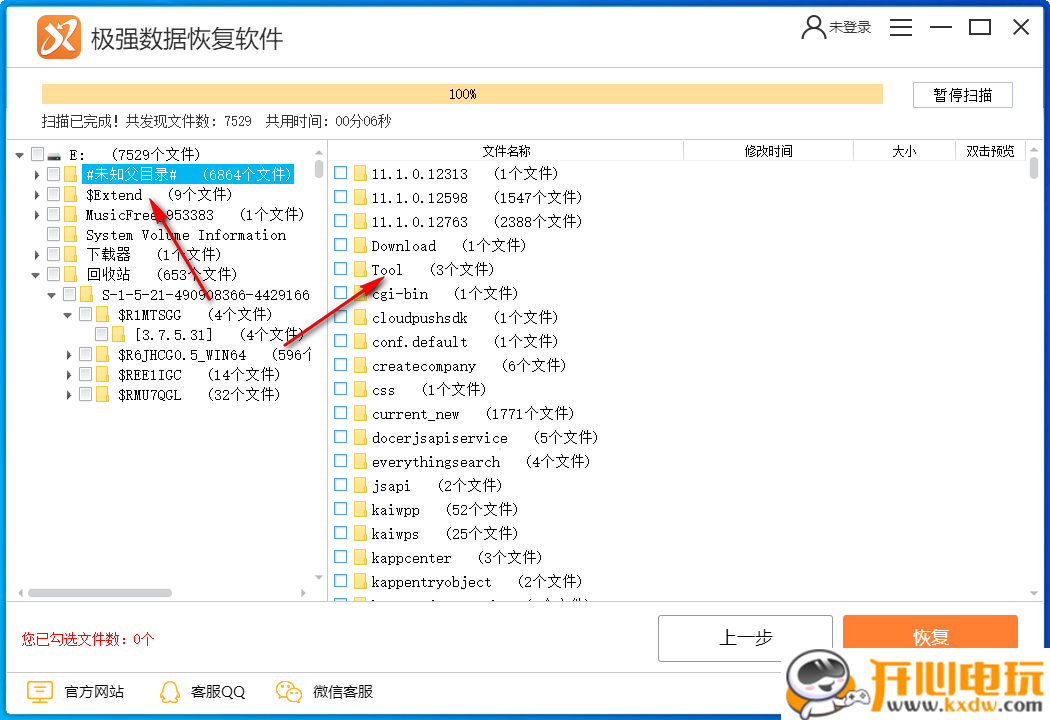The width and height of the screenshot is (1050, 720).
Task: Open the 官方网站 link
Action: tap(94, 692)
